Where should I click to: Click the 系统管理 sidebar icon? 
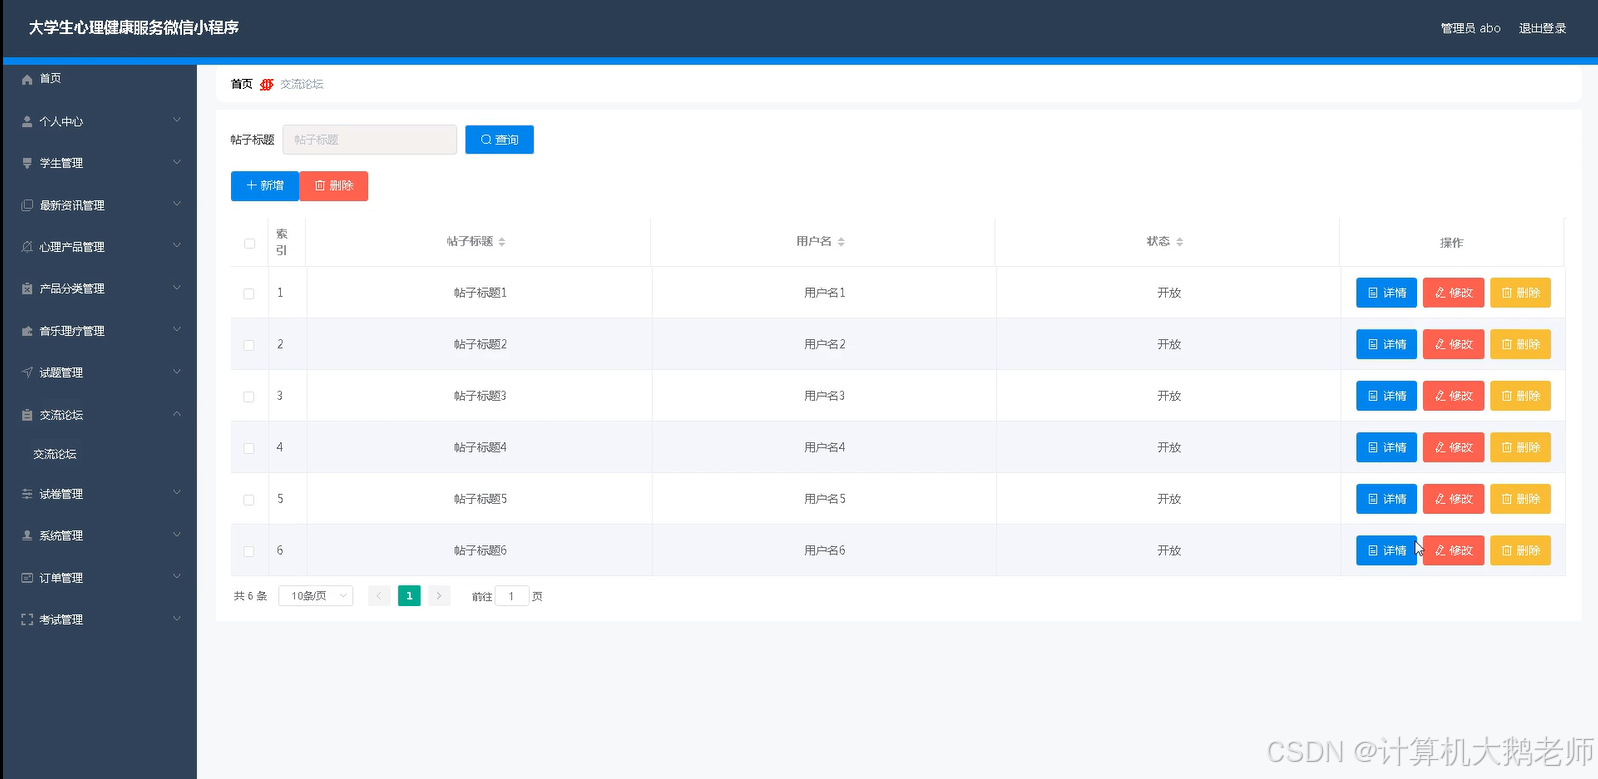point(27,536)
